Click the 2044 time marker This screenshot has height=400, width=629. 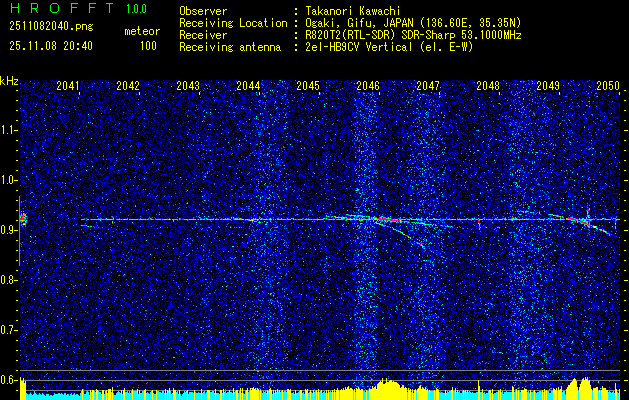click(x=248, y=85)
